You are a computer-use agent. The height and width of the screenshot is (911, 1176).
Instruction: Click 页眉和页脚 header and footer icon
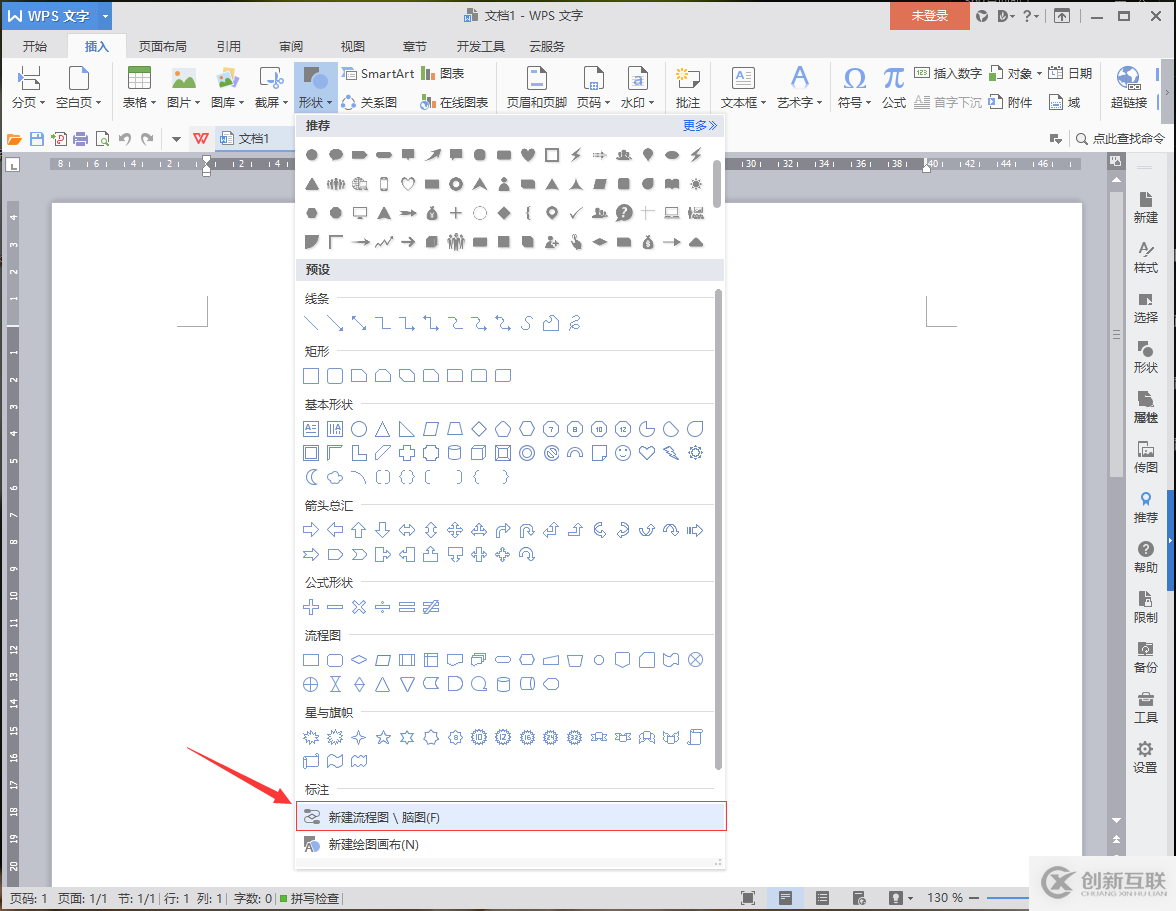(x=536, y=87)
